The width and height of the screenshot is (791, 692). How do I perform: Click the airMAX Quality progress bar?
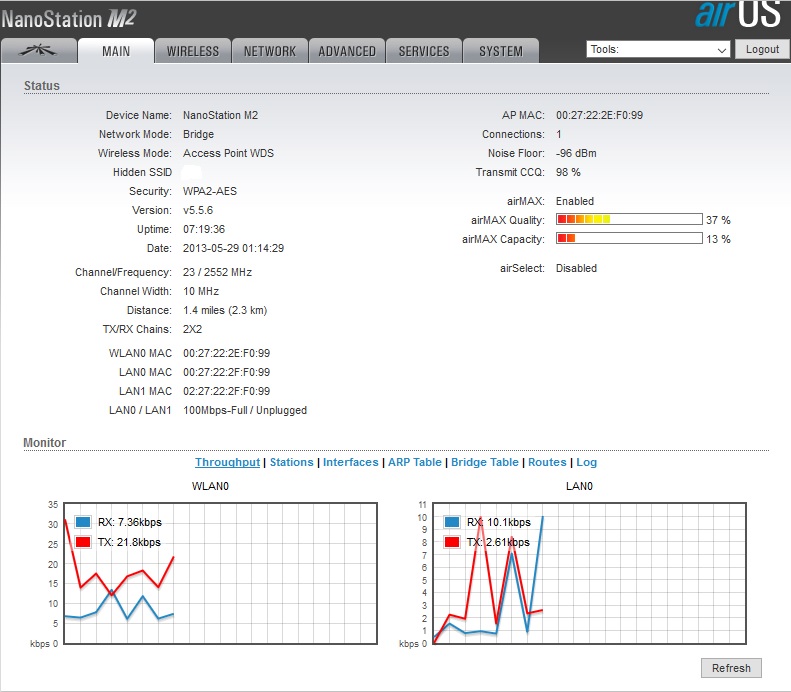628,220
